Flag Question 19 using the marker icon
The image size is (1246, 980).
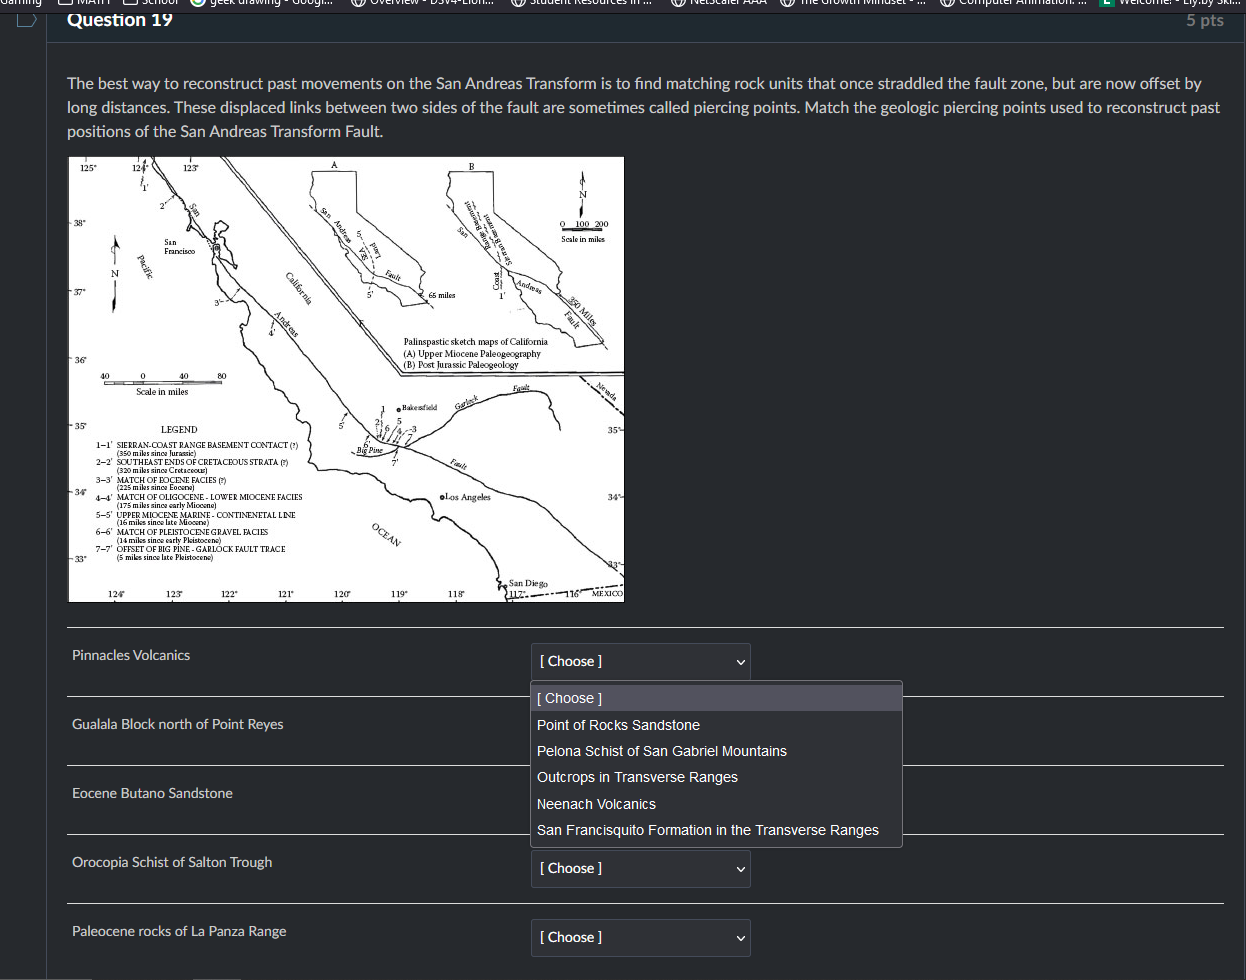(x=25, y=20)
